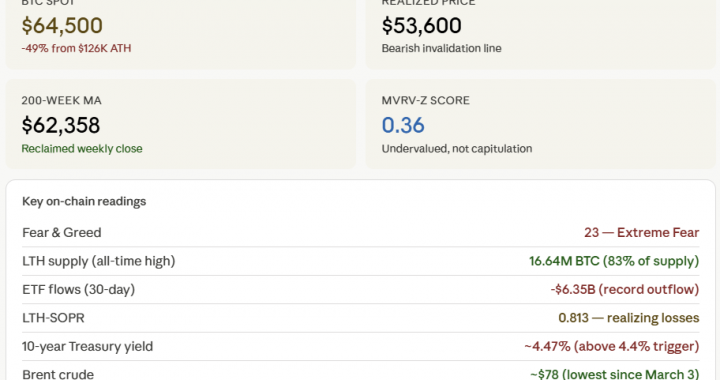Screen dimensions: 720x380
Task: Click the '200-WEEK MA' label
Action: [62, 101]
